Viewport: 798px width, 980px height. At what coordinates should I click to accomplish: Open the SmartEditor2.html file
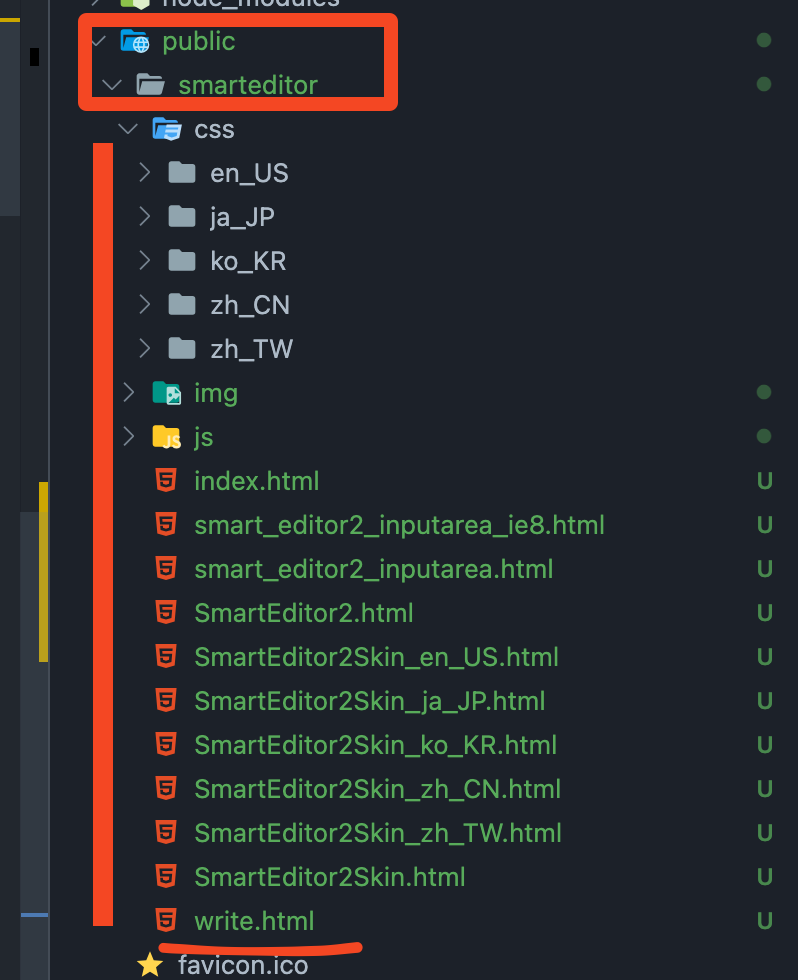[x=304, y=613]
